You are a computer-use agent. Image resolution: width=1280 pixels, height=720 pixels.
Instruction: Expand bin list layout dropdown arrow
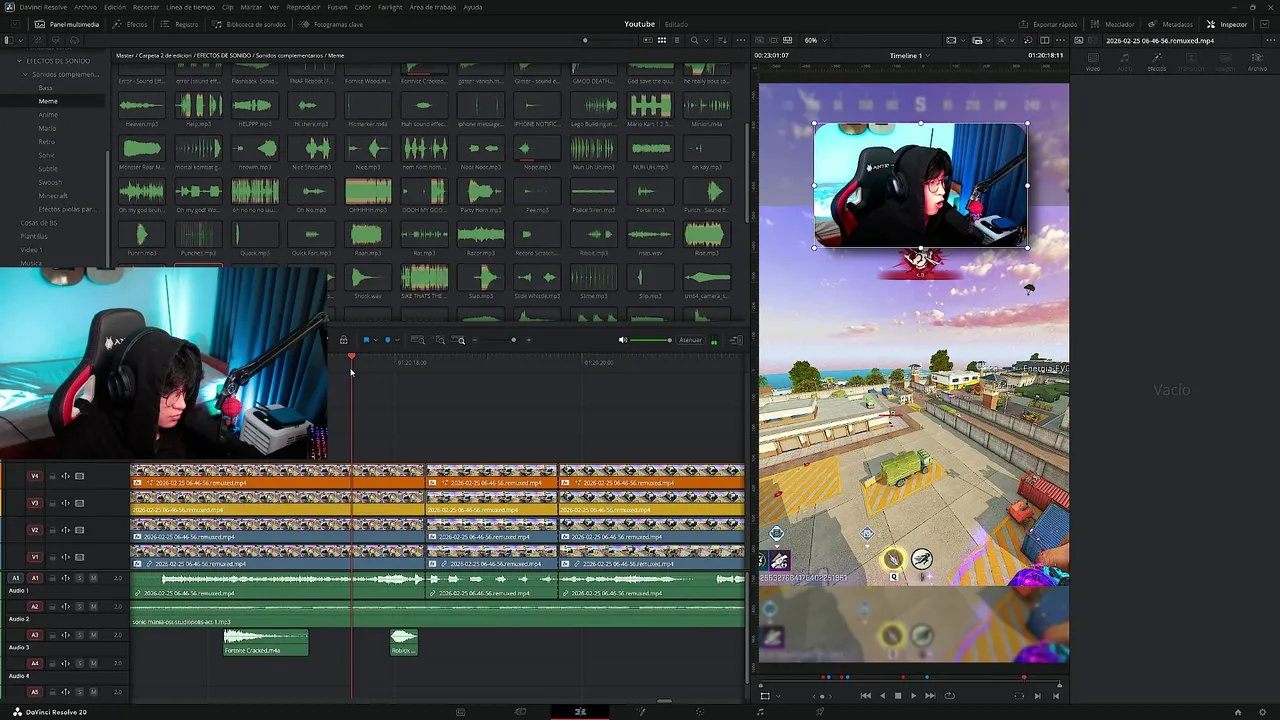19,40
